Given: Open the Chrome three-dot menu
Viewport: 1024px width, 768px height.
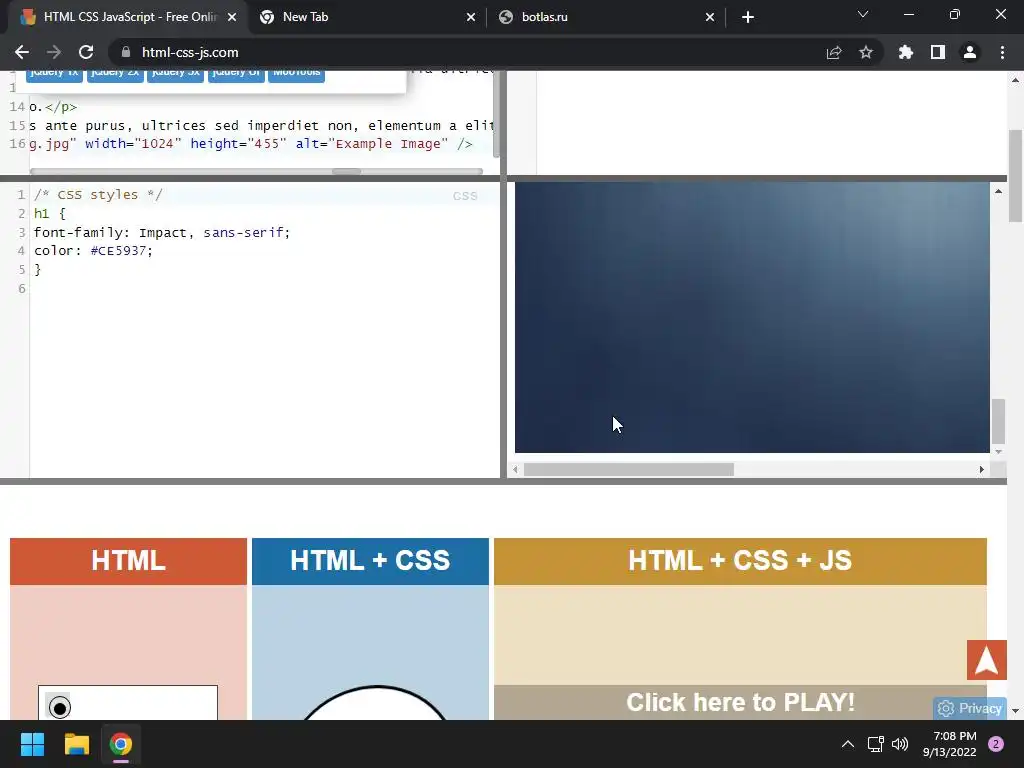Looking at the screenshot, I should pyautogui.click(x=1002, y=52).
